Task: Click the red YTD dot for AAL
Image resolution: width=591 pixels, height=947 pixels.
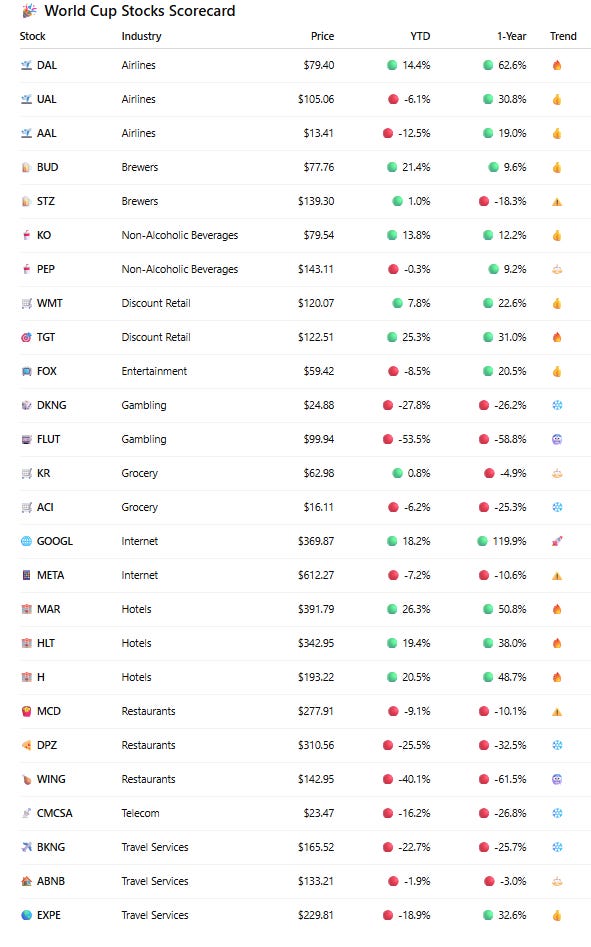Action: [388, 133]
